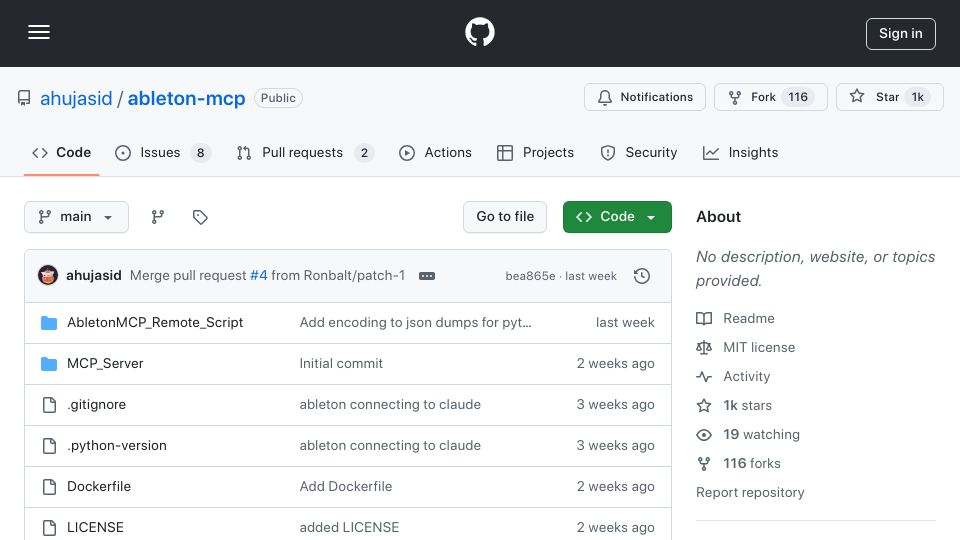Click the eye icon beside 19 watching
The image size is (960, 540).
tap(704, 435)
